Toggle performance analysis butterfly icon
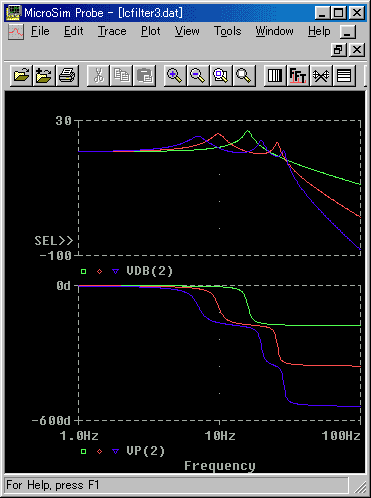This screenshot has width=371, height=498. (x=321, y=75)
